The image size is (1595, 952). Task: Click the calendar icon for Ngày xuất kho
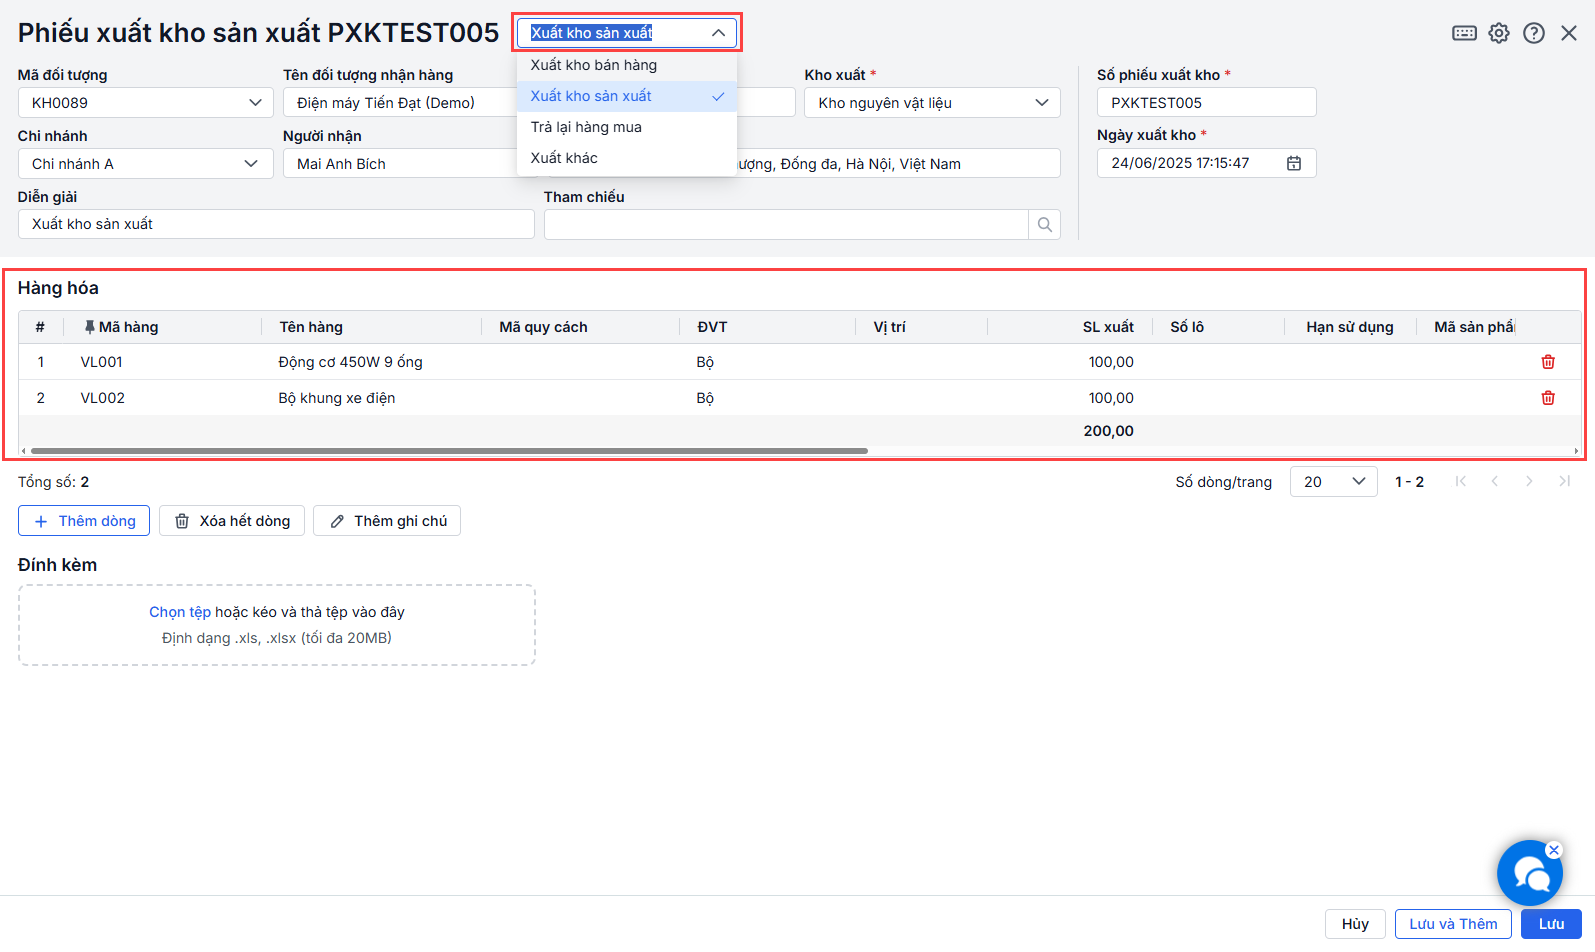click(x=1294, y=163)
